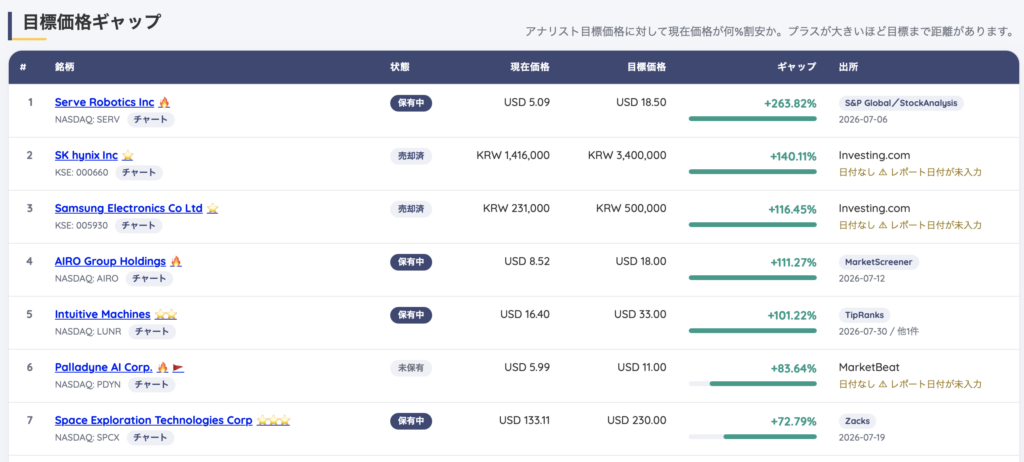This screenshot has width=1024, height=462.
Task: Click the +116.45% gap value
Action: click(x=793, y=209)
